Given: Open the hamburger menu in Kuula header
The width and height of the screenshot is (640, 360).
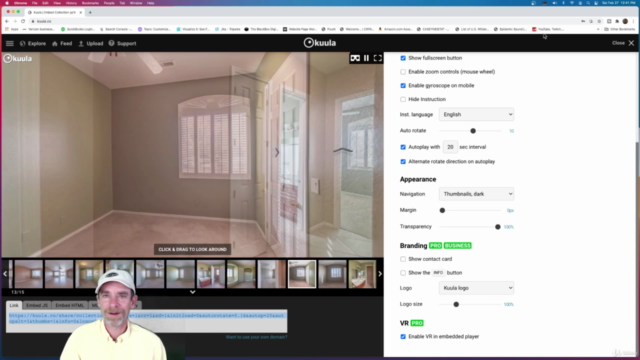Looking at the screenshot, I should coord(10,43).
